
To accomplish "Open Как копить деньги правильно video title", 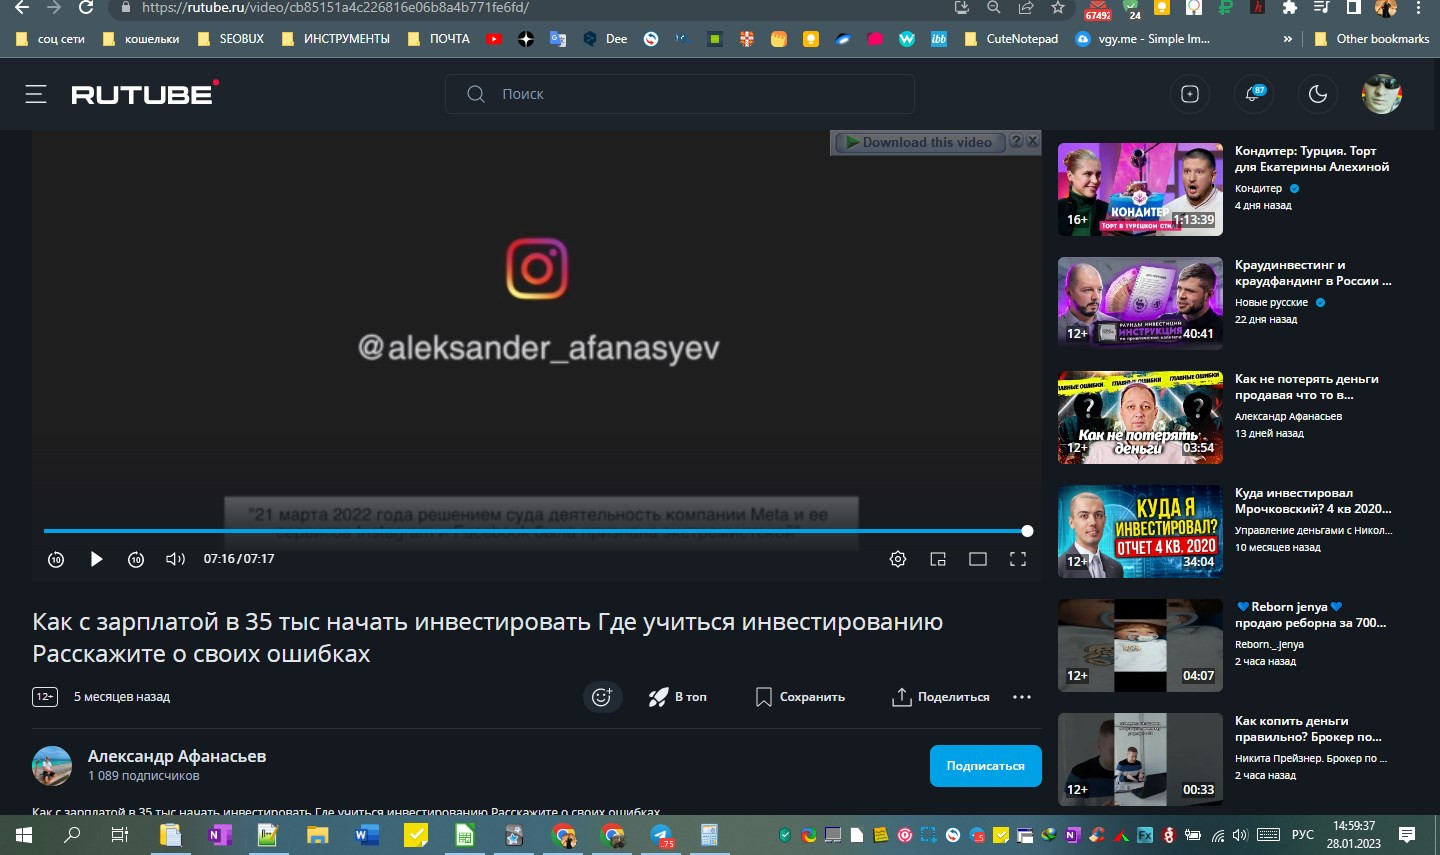I will (1308, 729).
